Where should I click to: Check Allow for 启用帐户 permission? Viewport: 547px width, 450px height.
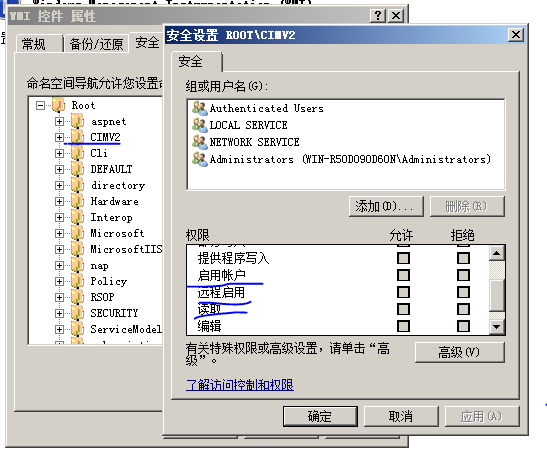(x=403, y=275)
